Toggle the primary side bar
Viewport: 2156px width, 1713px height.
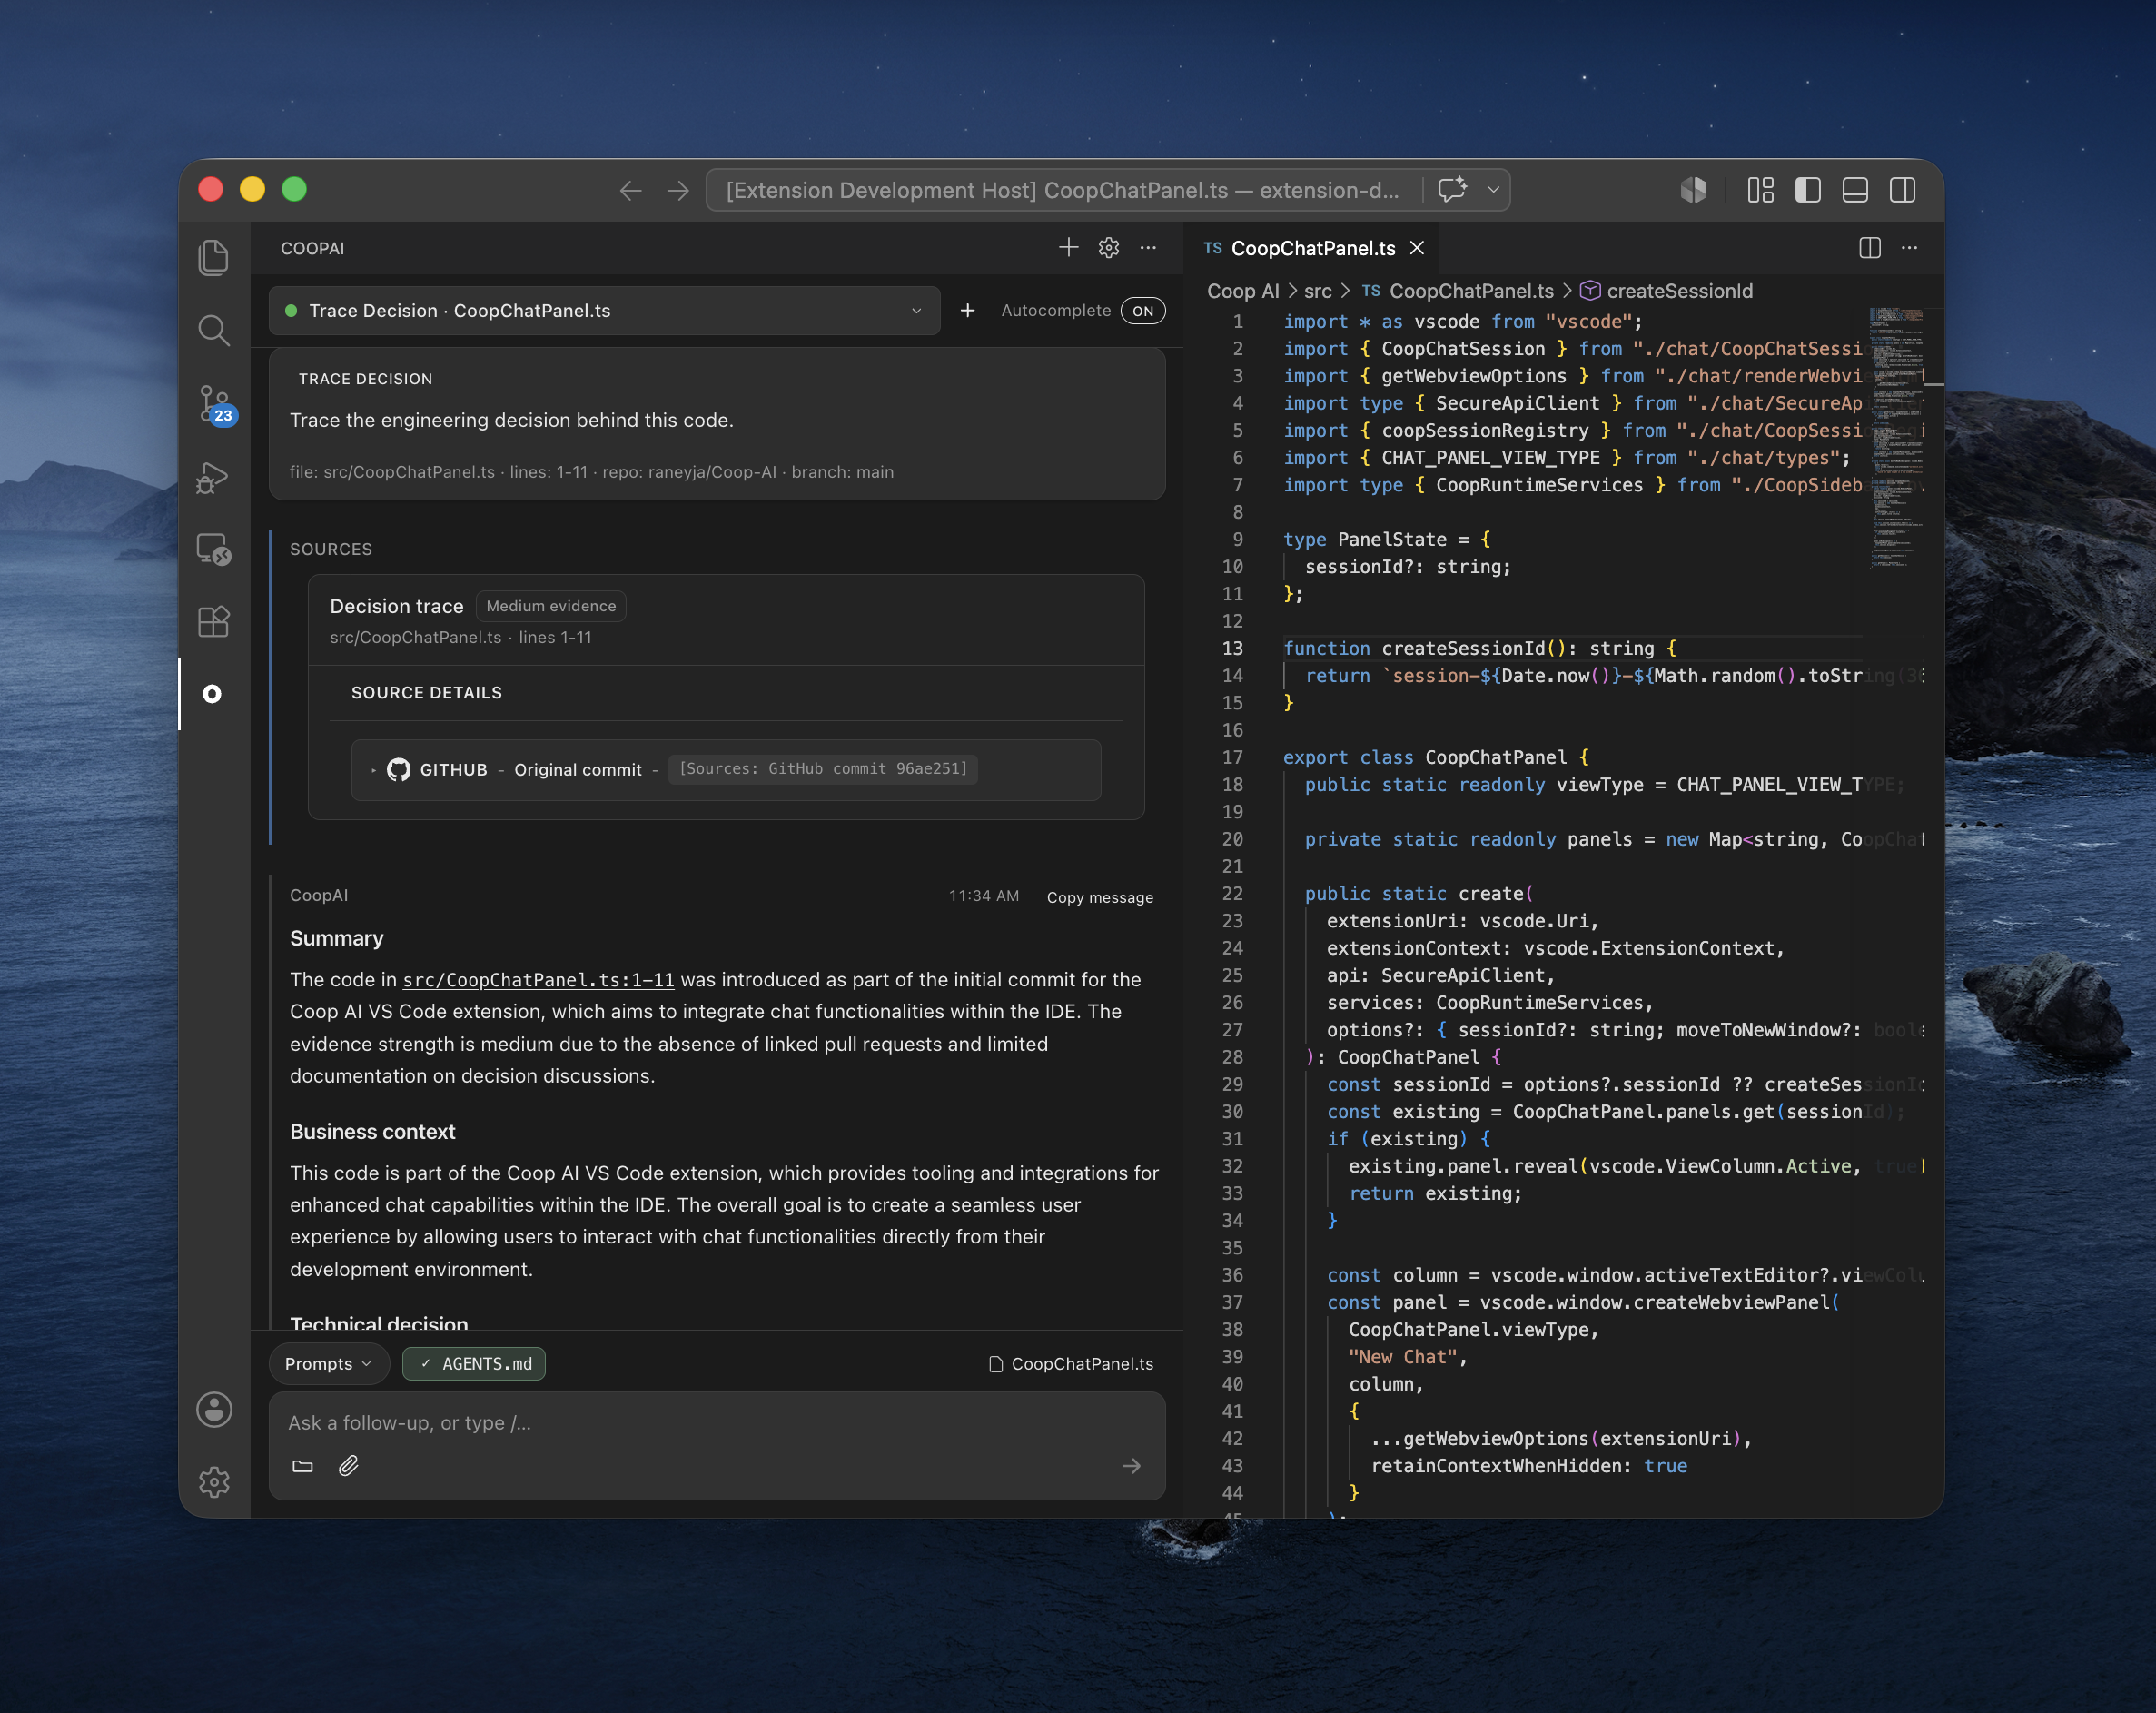click(x=1807, y=190)
